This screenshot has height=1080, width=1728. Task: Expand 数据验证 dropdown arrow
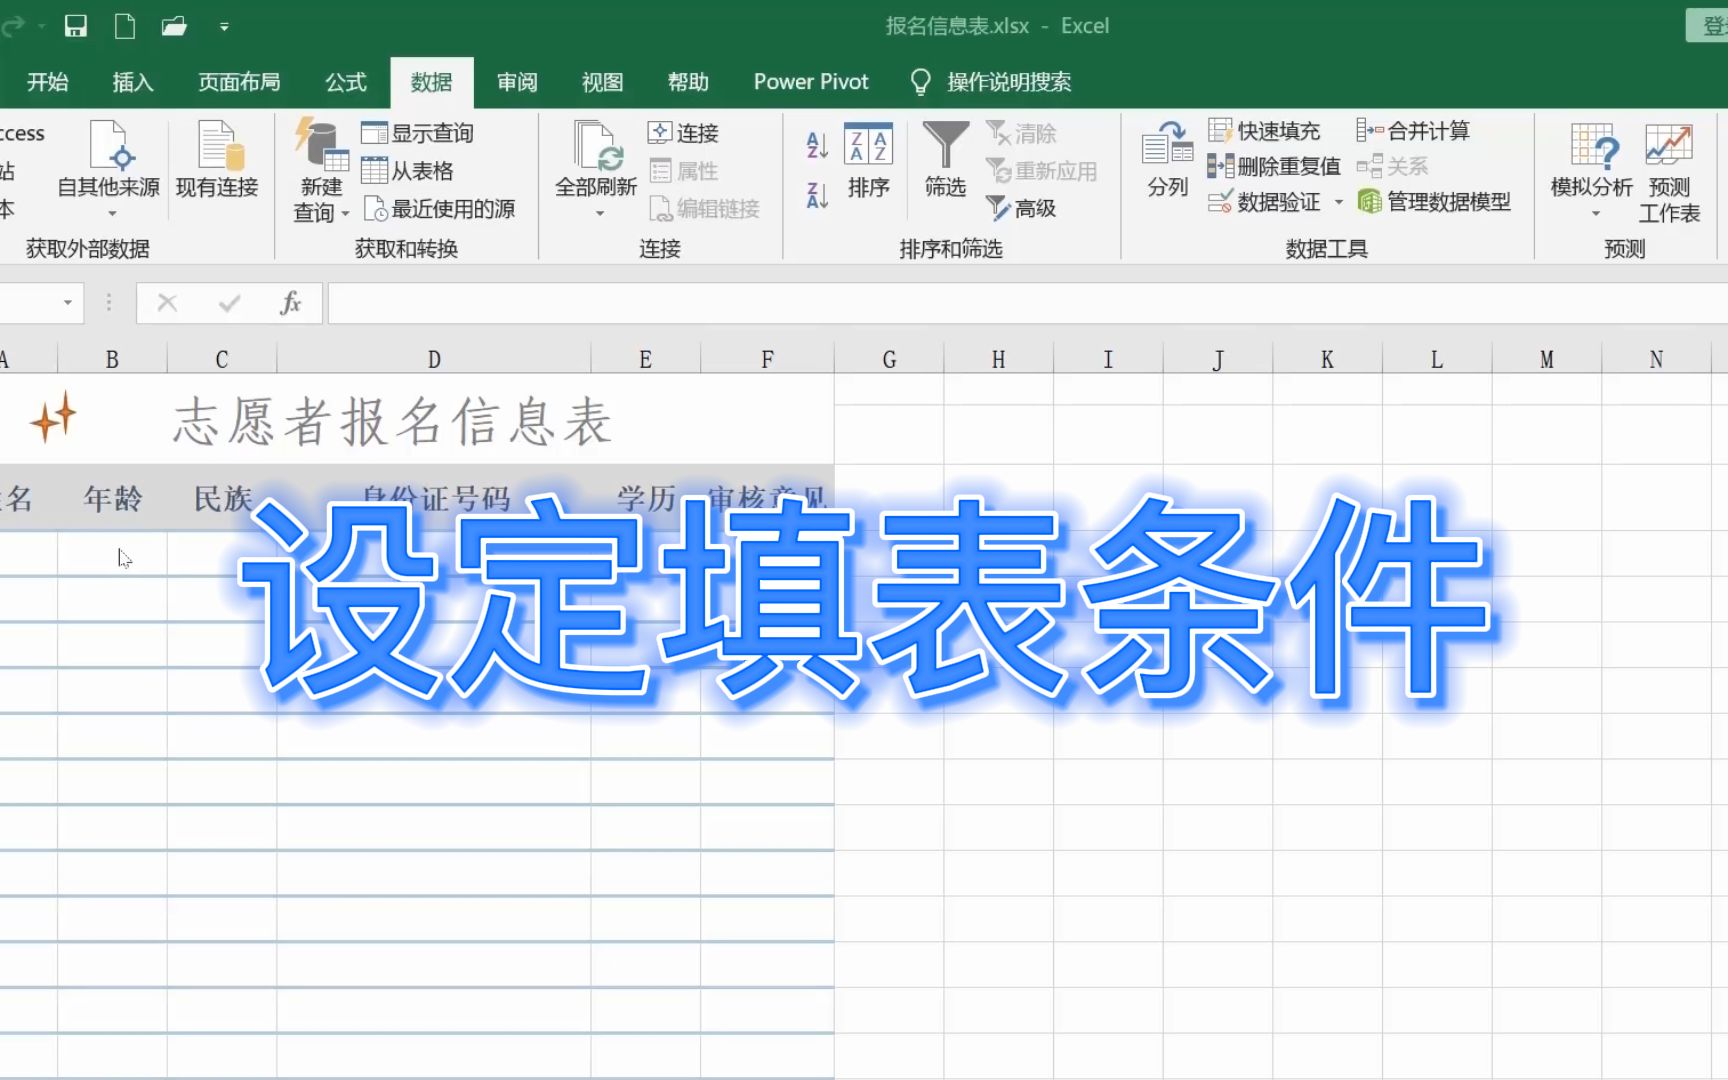(1339, 202)
